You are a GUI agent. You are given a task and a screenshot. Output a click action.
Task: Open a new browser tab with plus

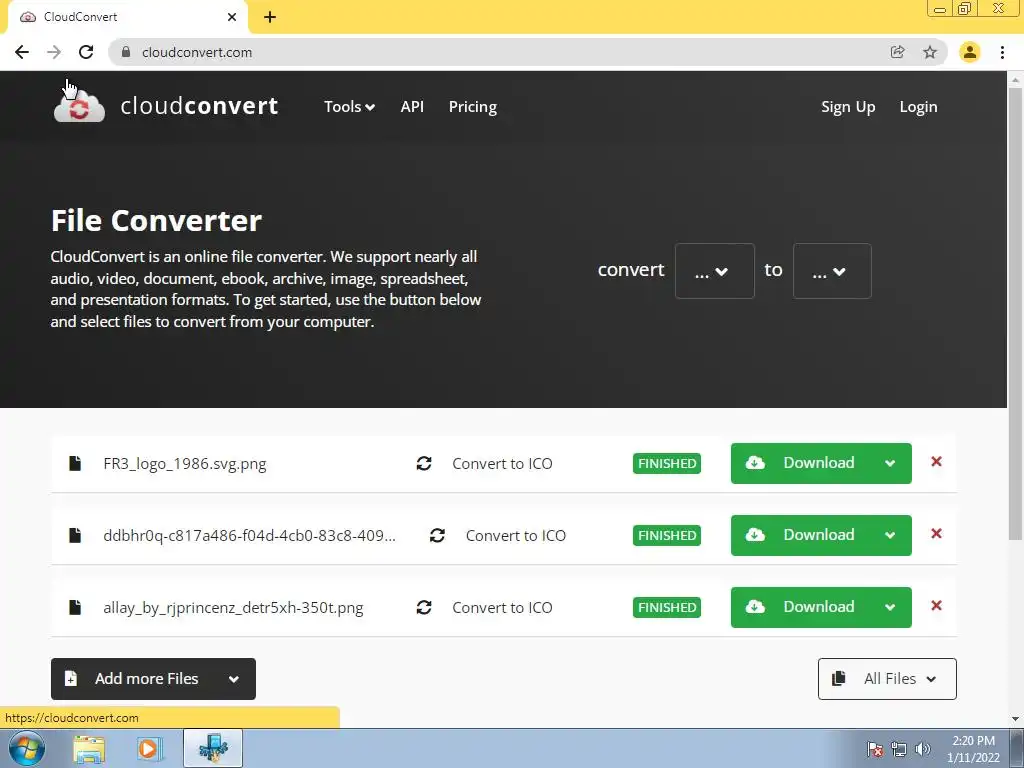pos(270,17)
